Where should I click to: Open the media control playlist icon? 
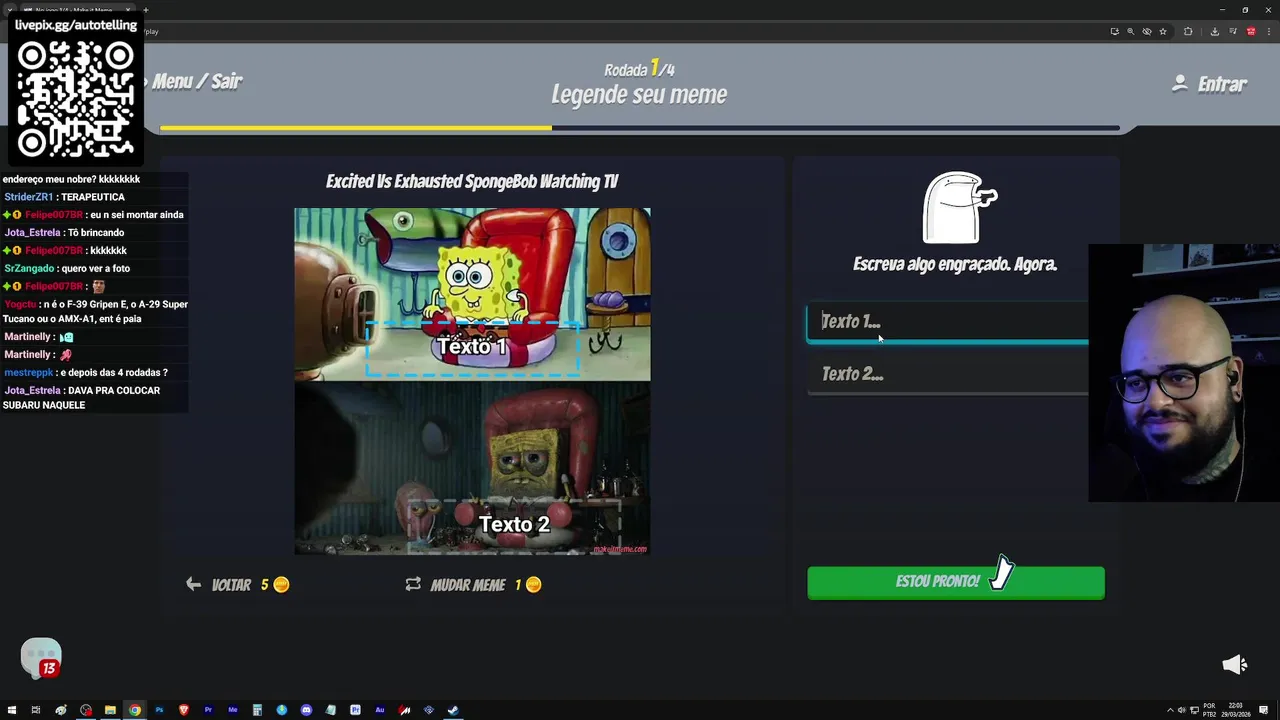(1233, 31)
